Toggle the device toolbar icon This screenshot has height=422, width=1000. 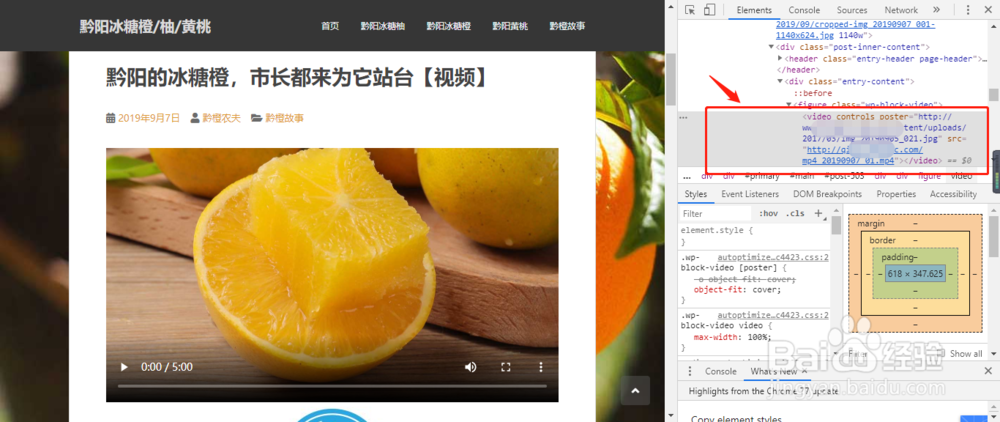click(x=709, y=10)
